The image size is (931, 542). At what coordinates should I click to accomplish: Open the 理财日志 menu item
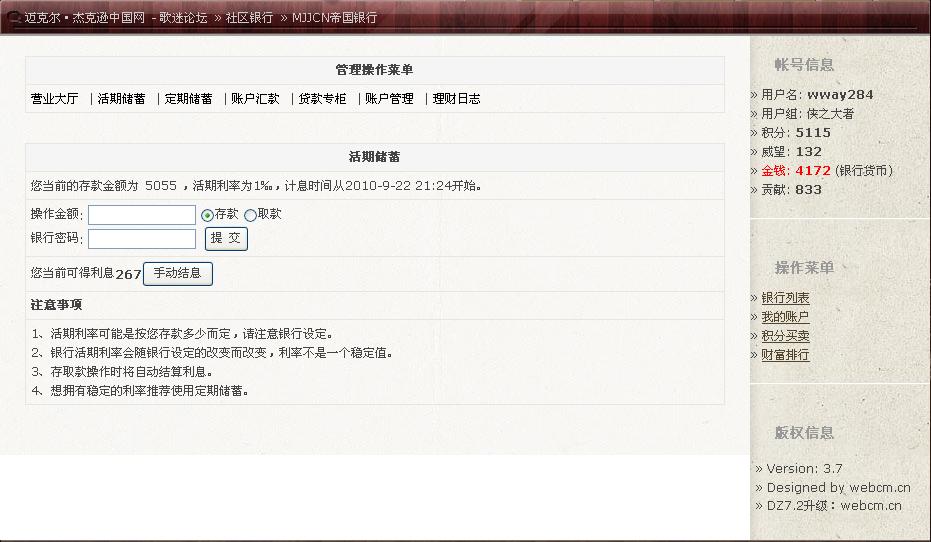[457, 99]
